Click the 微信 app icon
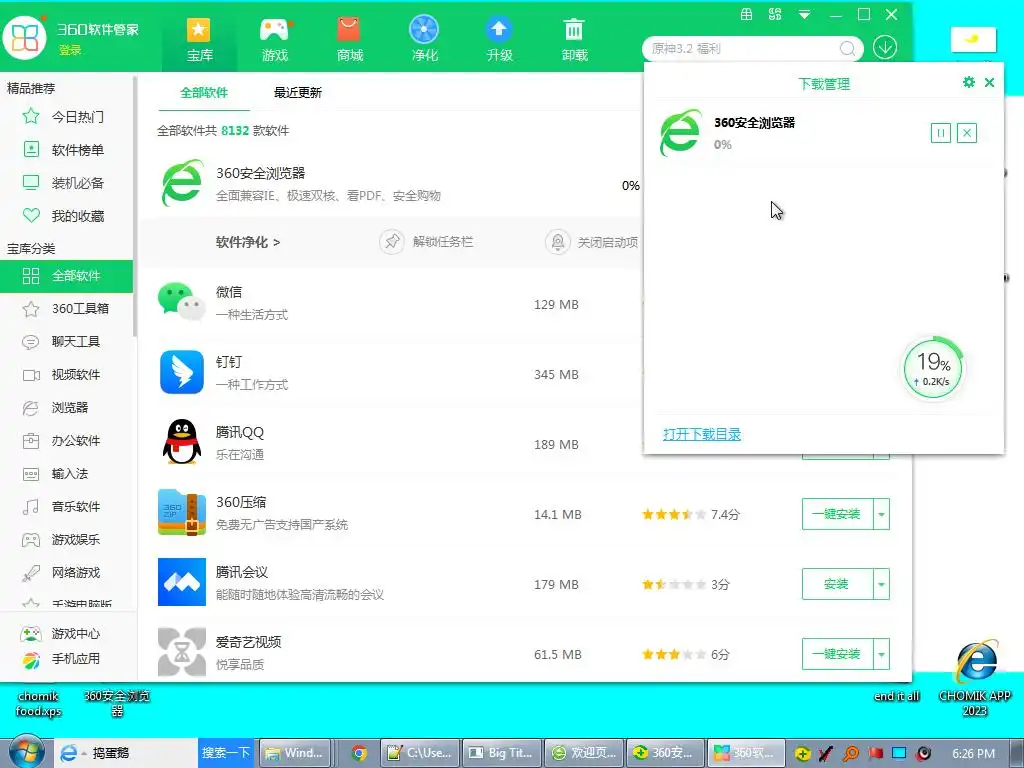 coord(182,302)
